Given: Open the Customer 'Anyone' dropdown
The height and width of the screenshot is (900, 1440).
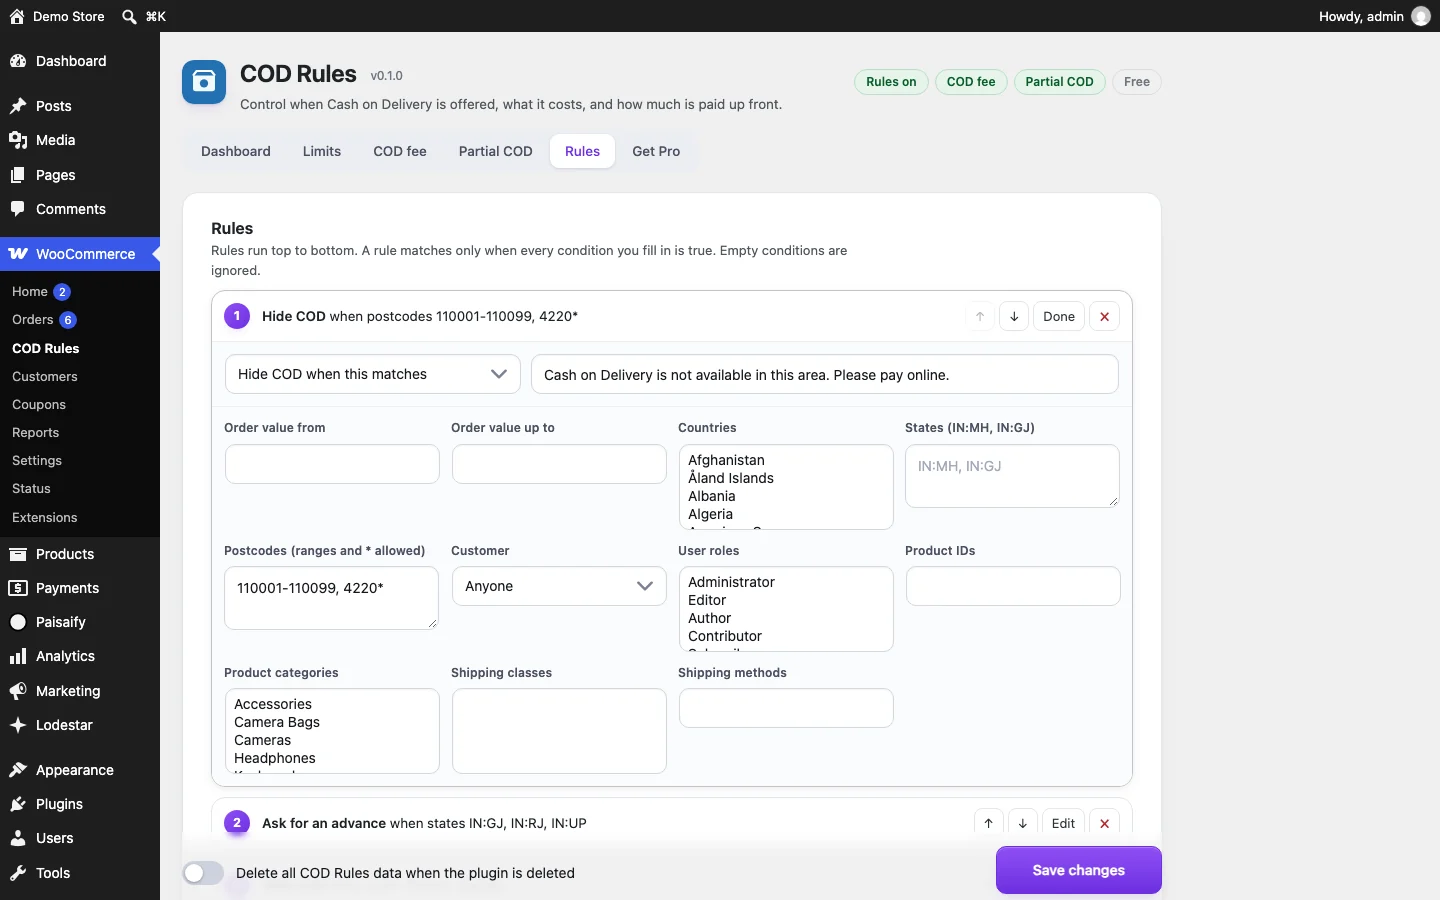Looking at the screenshot, I should (559, 586).
